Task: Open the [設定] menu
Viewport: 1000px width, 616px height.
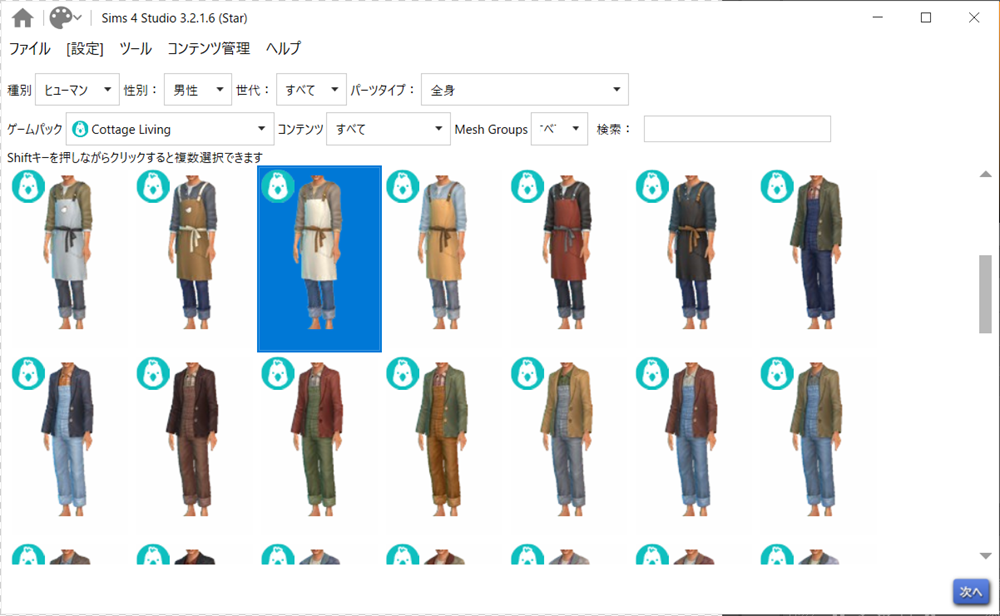Action: 85,48
